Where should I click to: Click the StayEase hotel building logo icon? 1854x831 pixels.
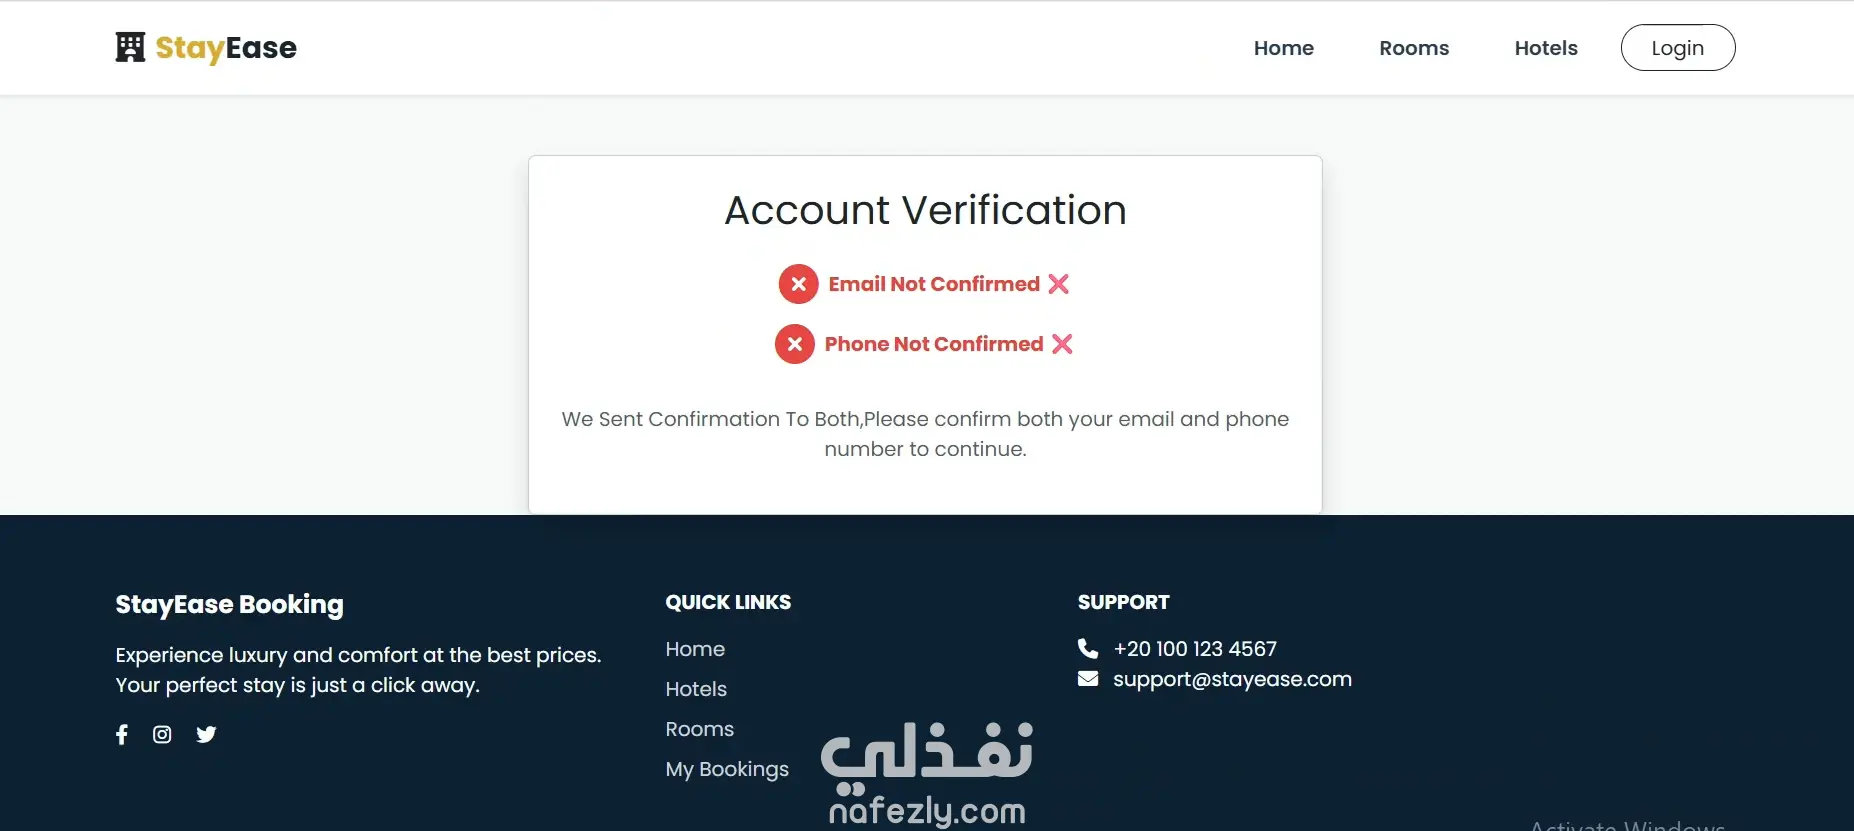click(130, 47)
